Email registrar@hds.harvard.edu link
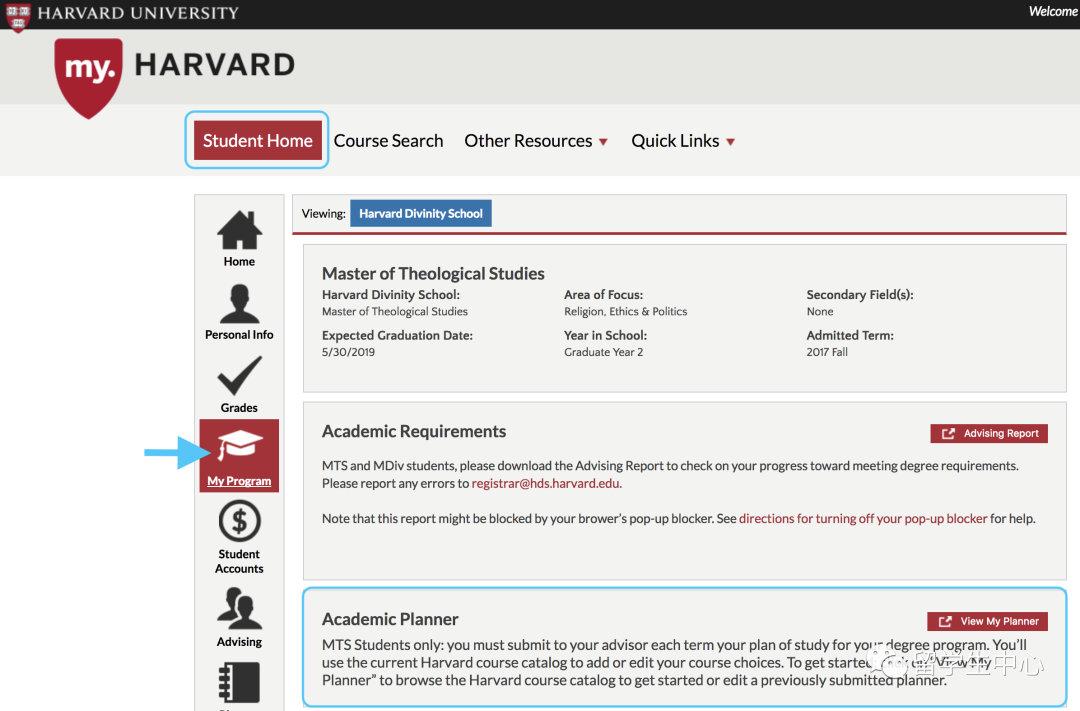1080x711 pixels. tap(547, 484)
